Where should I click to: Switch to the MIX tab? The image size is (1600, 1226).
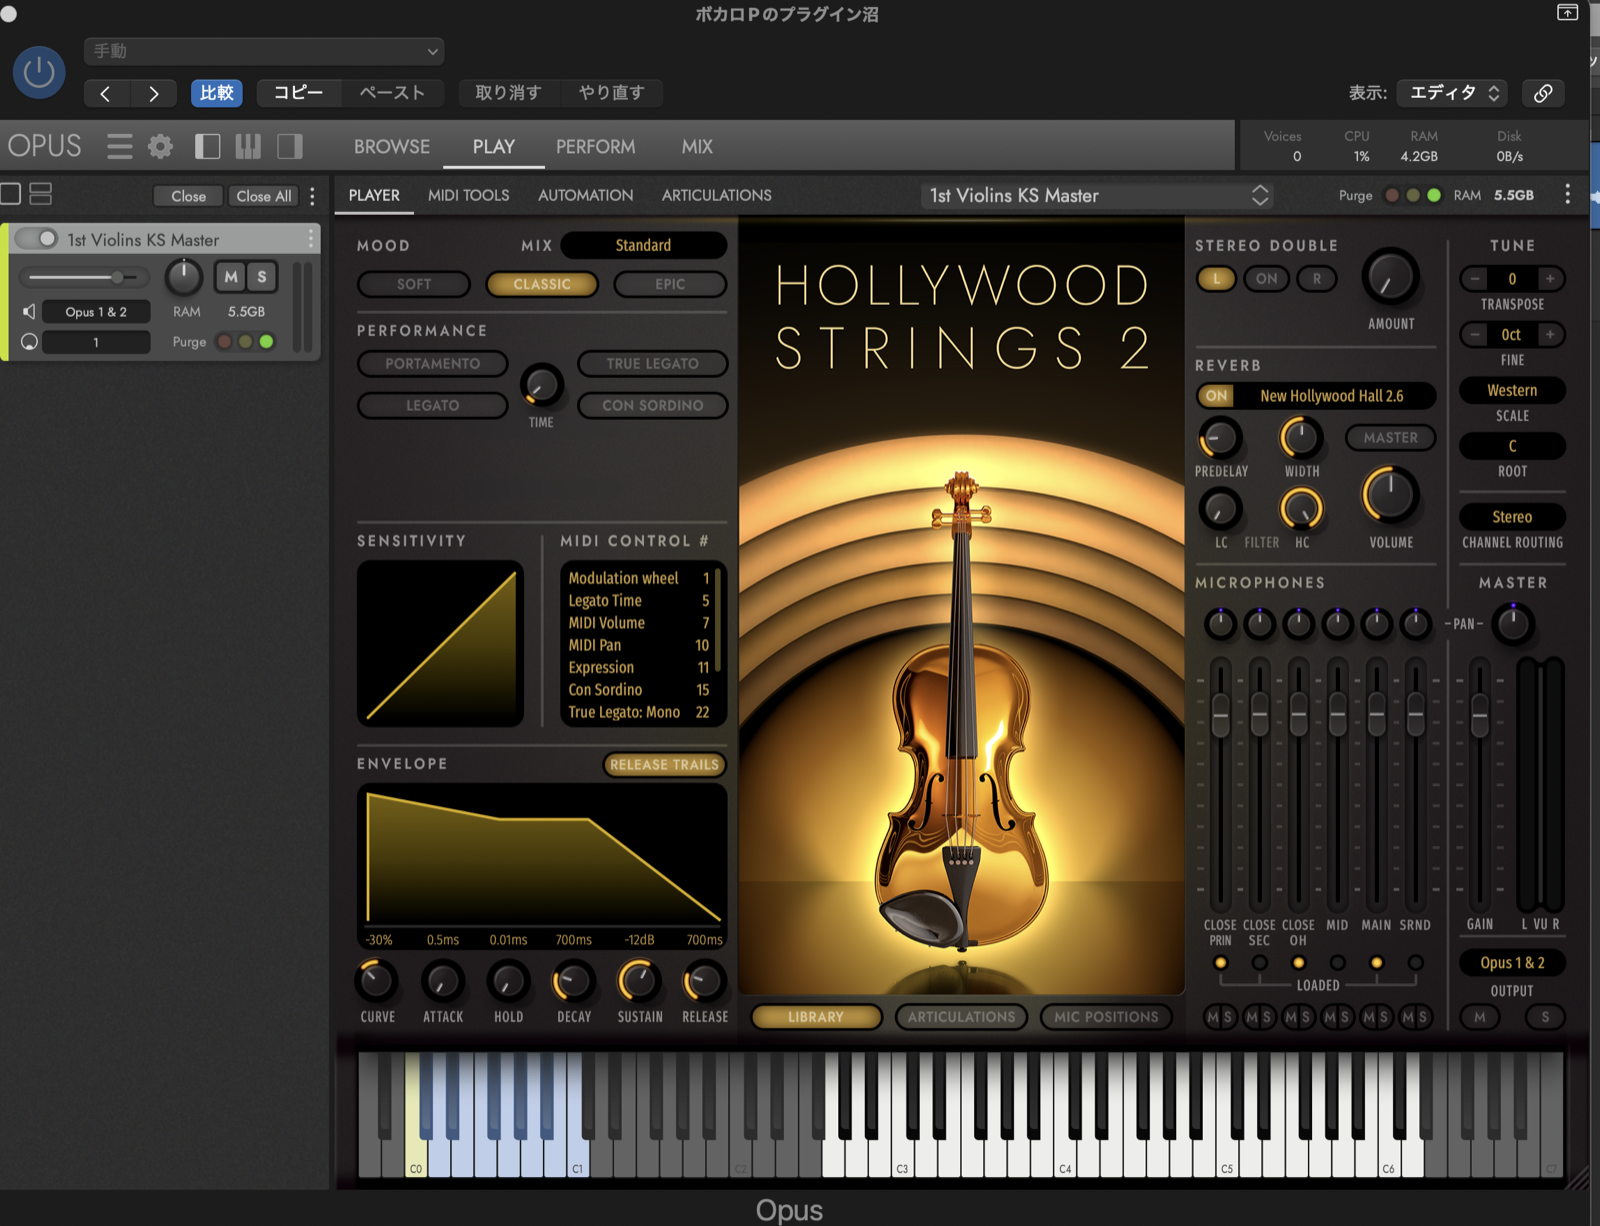697,147
